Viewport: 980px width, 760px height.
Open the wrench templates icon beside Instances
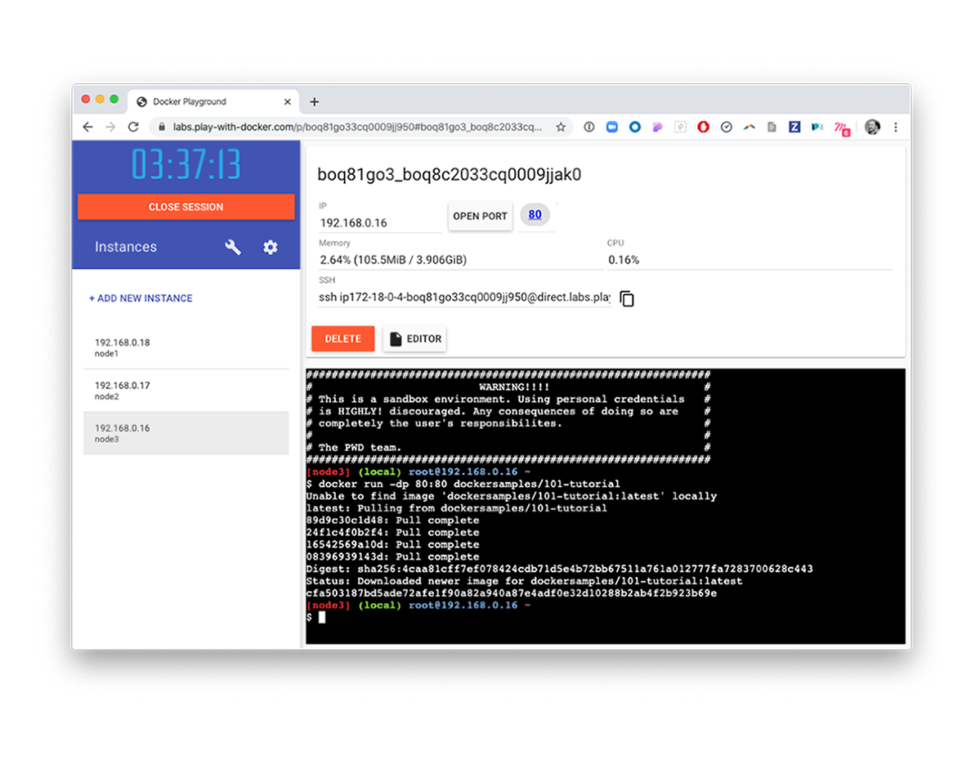tap(233, 247)
